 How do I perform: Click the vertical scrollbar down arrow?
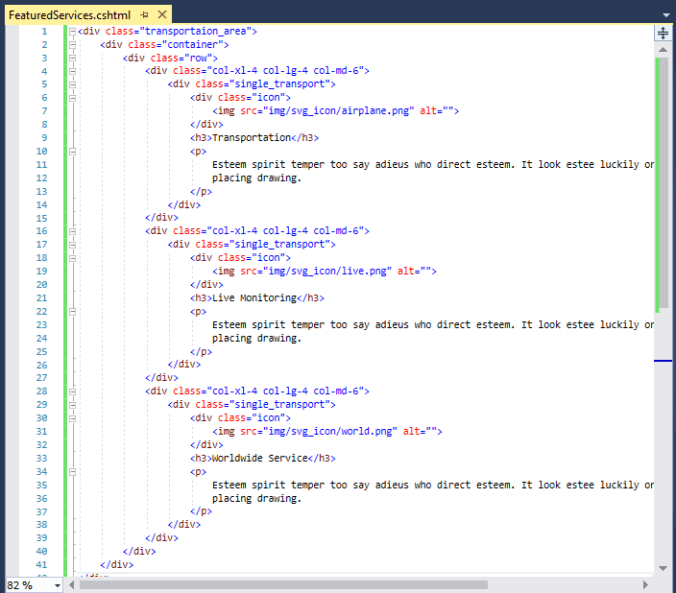click(661, 569)
